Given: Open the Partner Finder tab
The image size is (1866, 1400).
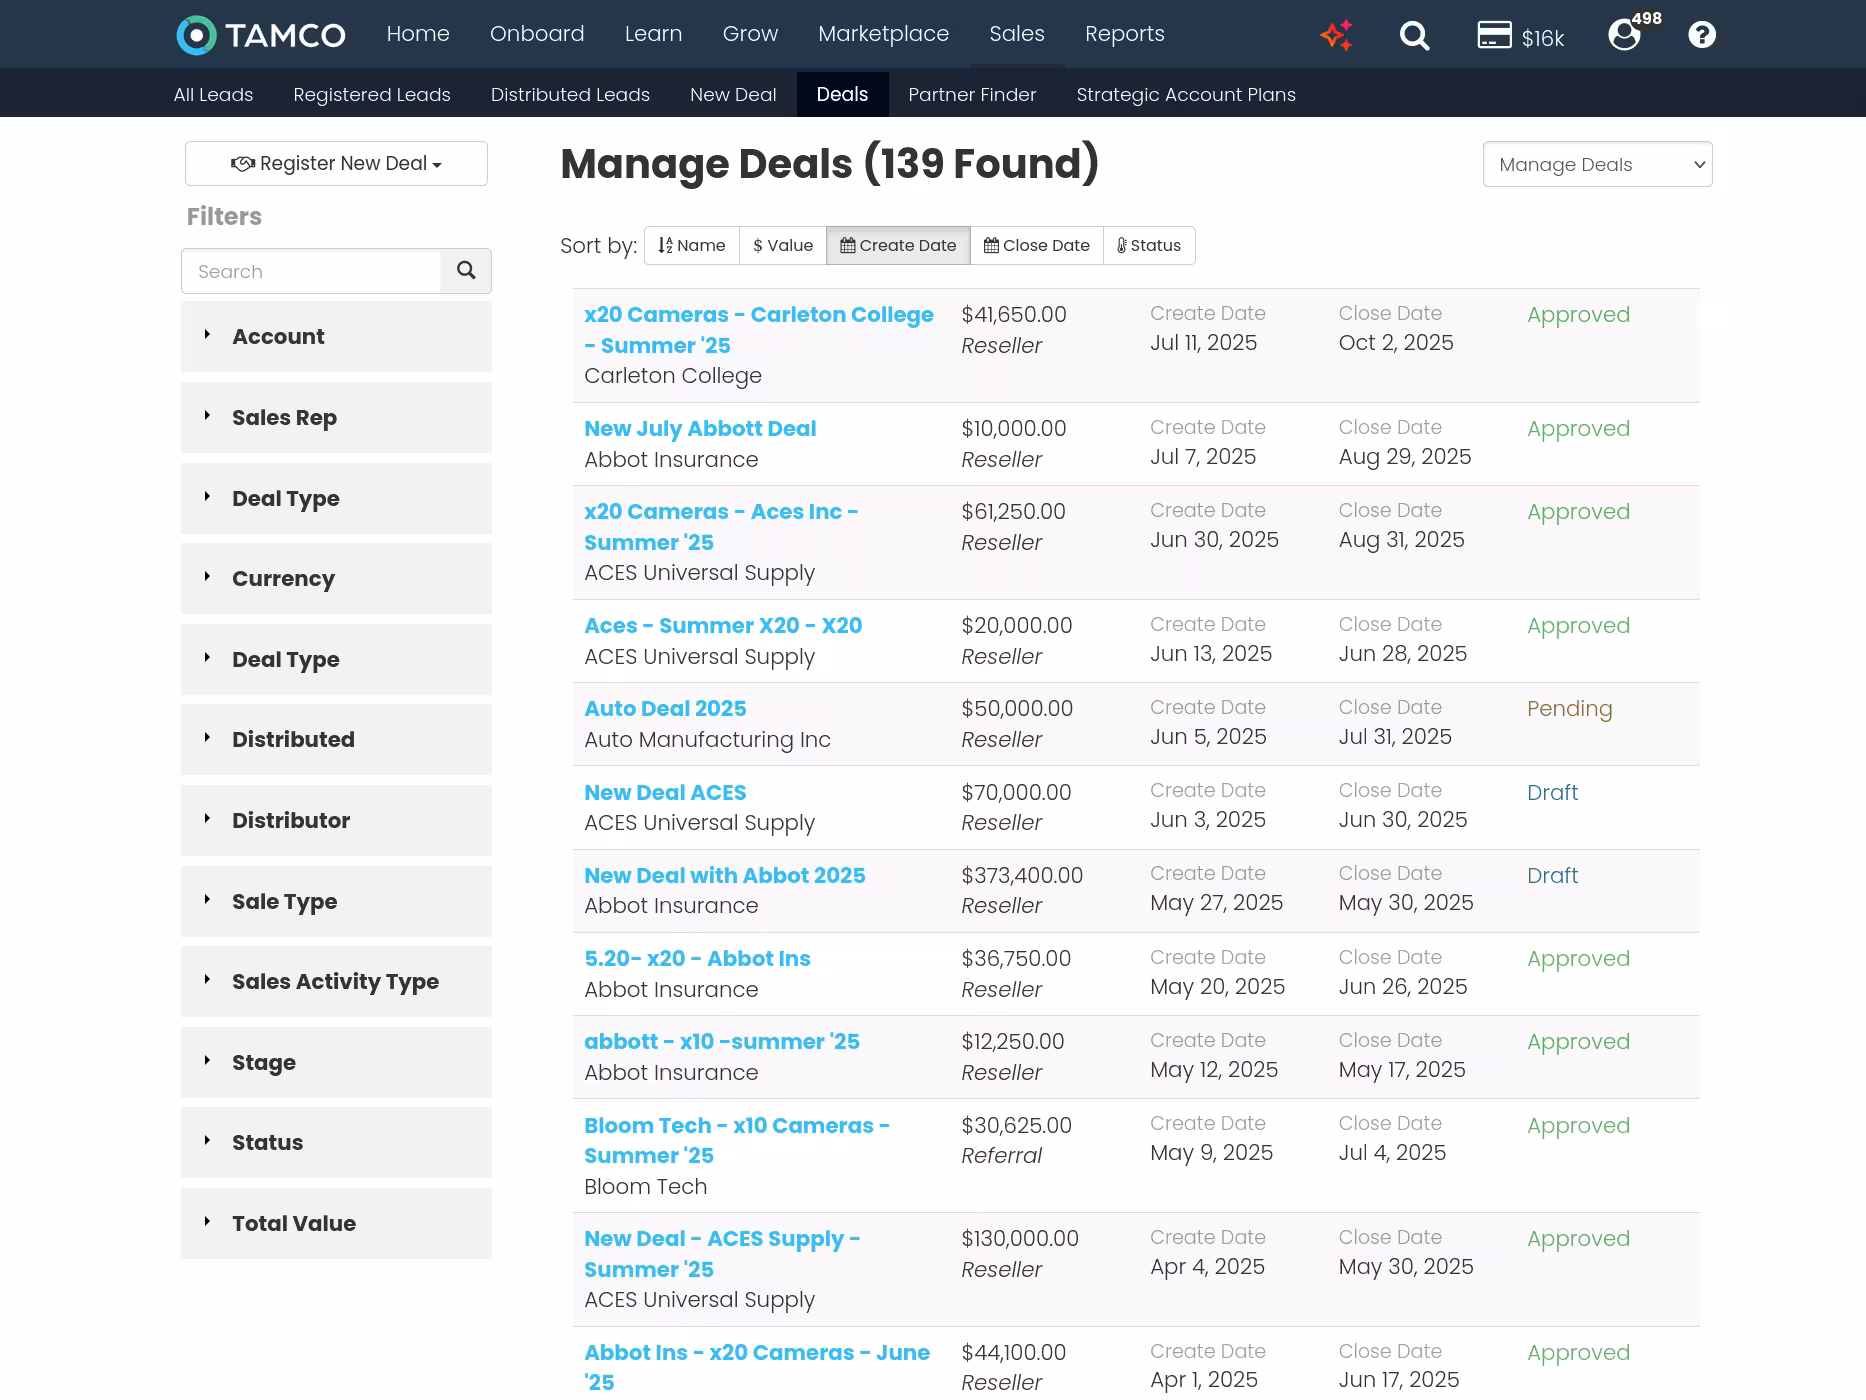Looking at the screenshot, I should click(x=972, y=95).
